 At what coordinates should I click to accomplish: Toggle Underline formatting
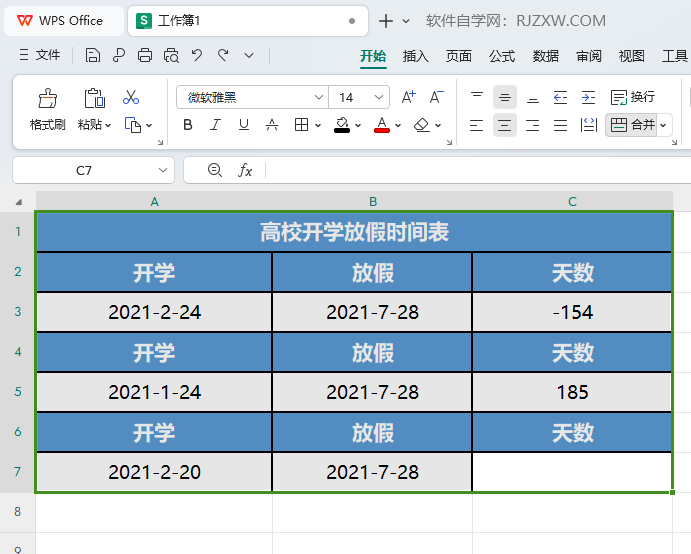[243, 125]
